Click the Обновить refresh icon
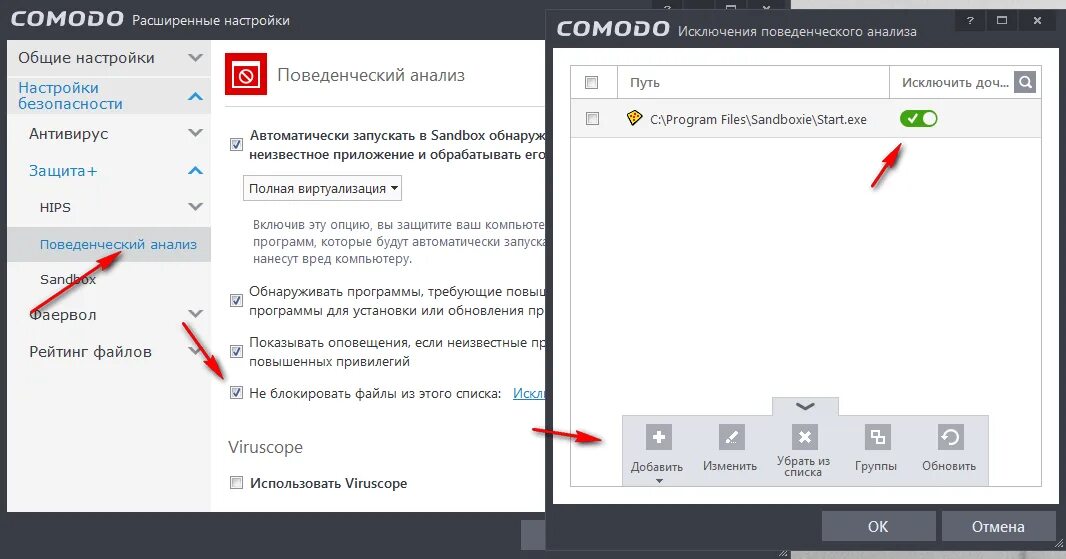This screenshot has height=559, width=1066. point(950,437)
